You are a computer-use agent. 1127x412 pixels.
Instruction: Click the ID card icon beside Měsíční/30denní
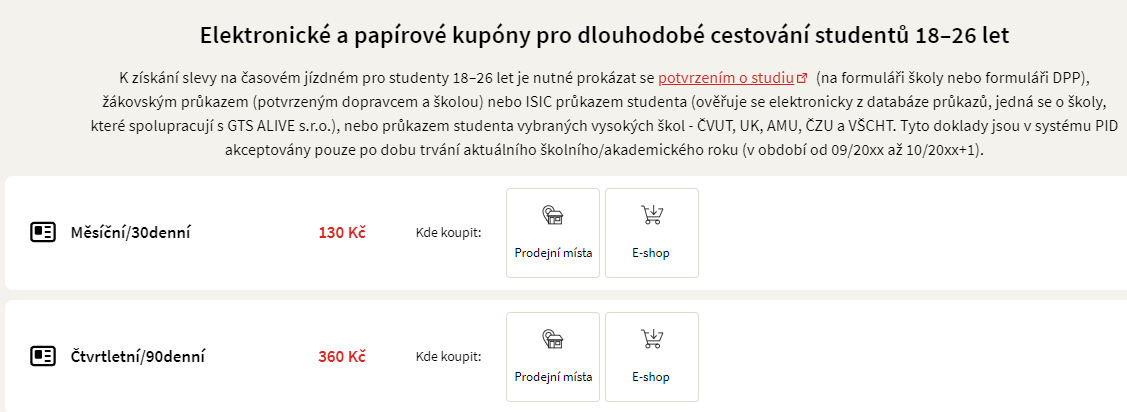42,233
